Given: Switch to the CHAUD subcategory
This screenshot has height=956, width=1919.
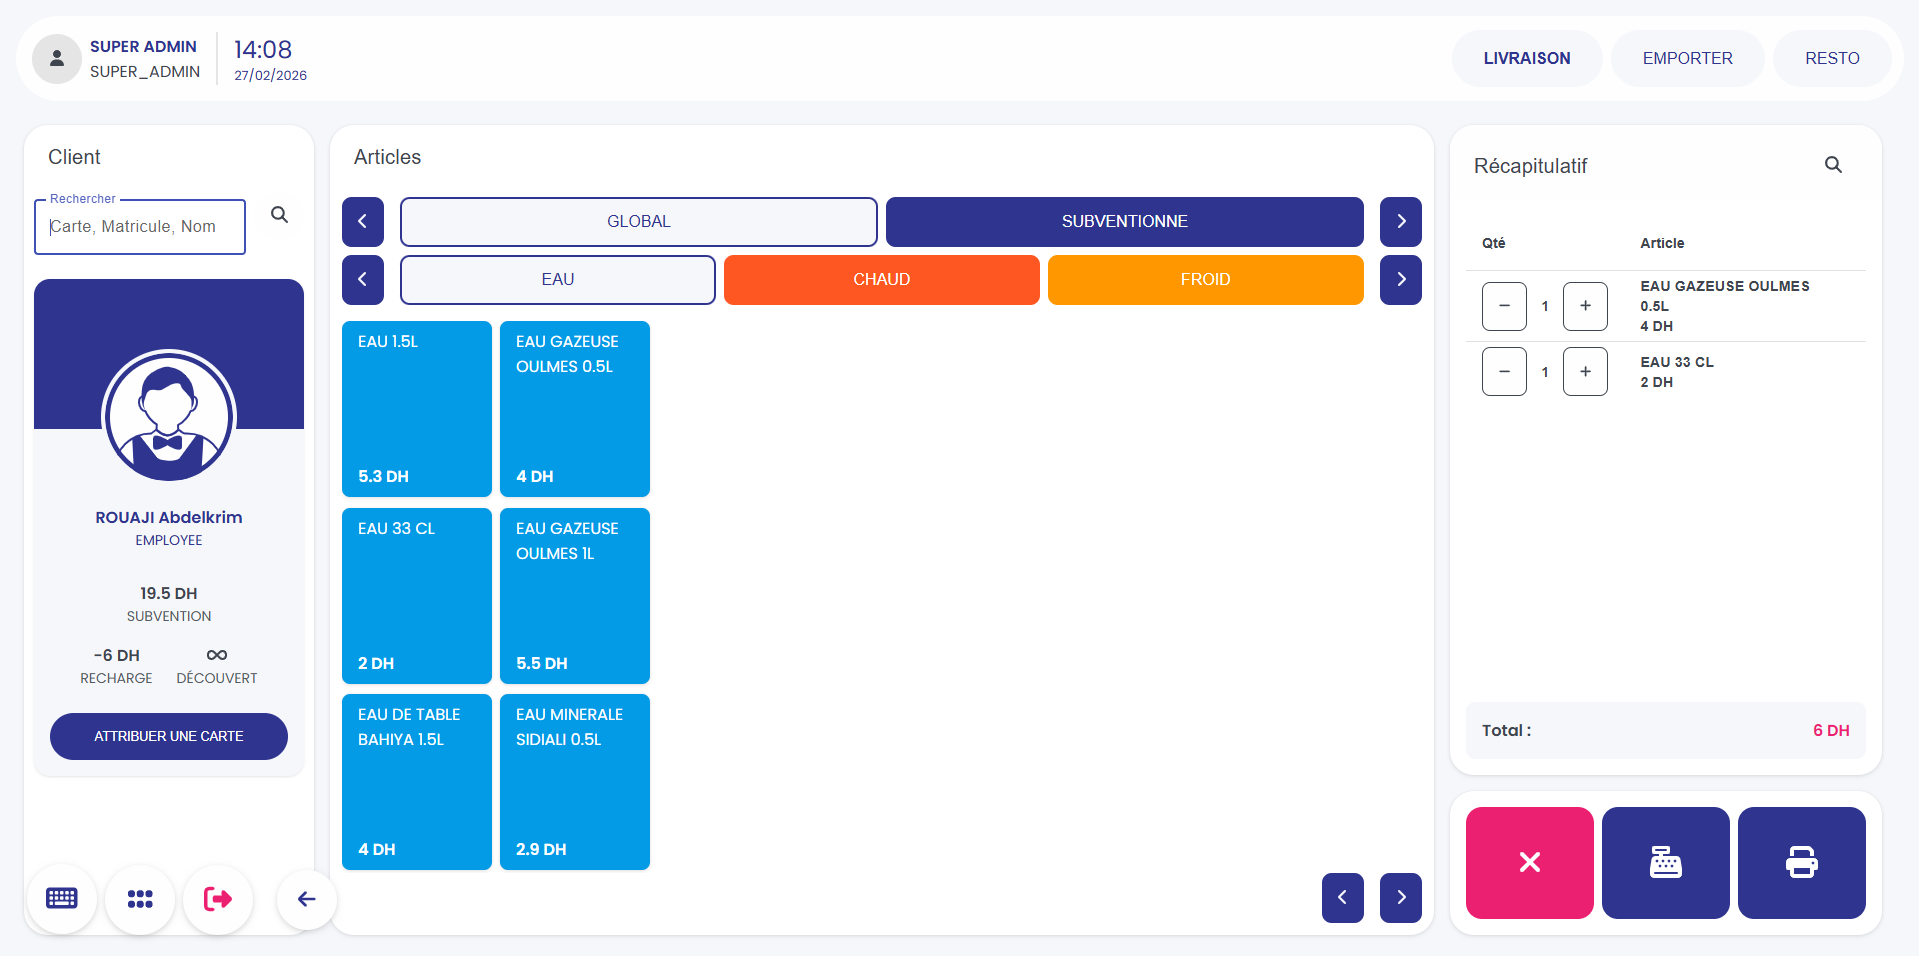Looking at the screenshot, I should pos(881,280).
